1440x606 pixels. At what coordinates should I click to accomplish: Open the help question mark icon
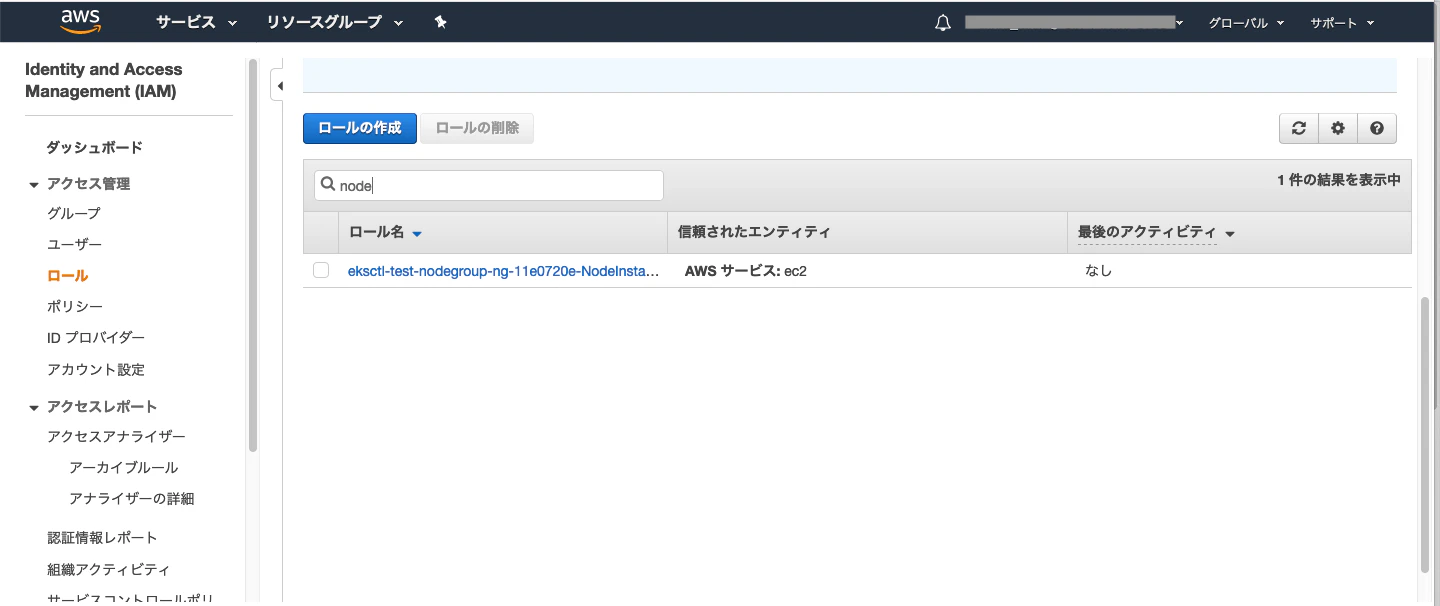[1376, 128]
